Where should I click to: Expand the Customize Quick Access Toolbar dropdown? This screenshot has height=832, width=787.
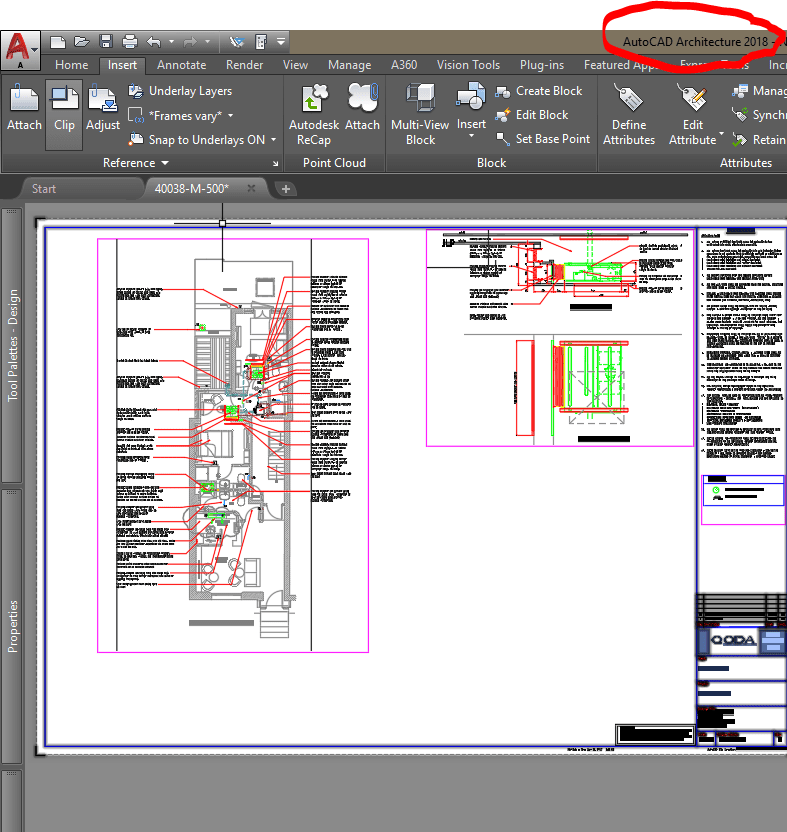pos(281,42)
